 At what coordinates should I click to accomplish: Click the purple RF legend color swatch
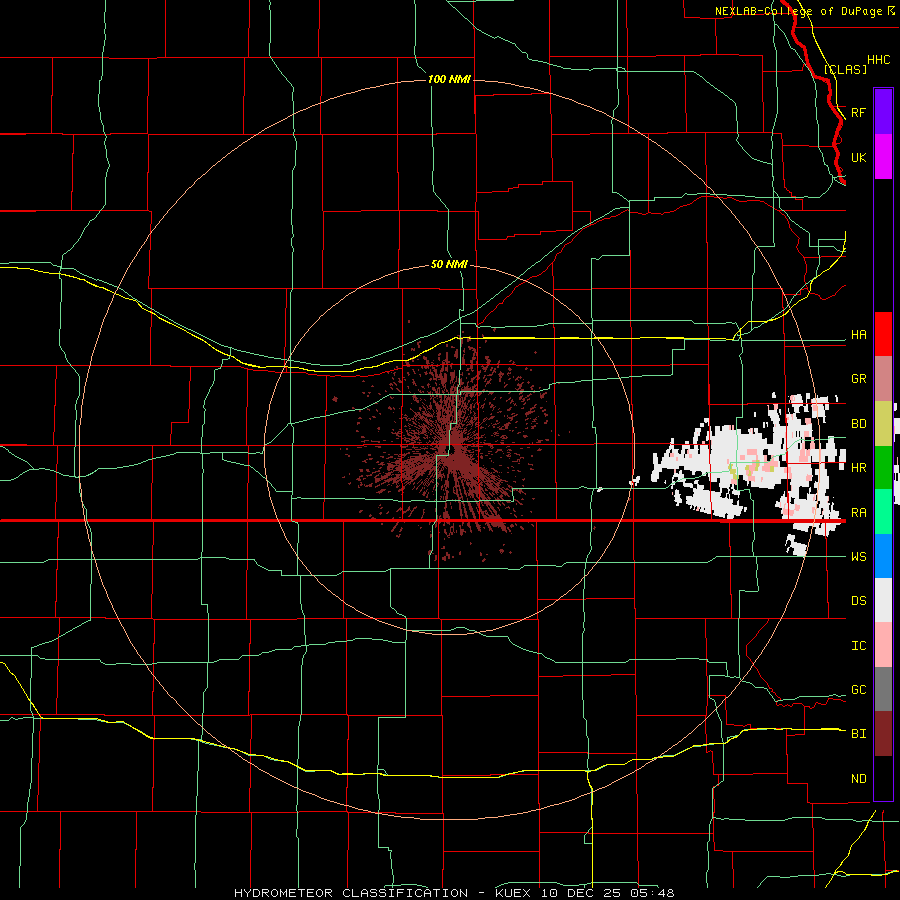click(x=883, y=112)
